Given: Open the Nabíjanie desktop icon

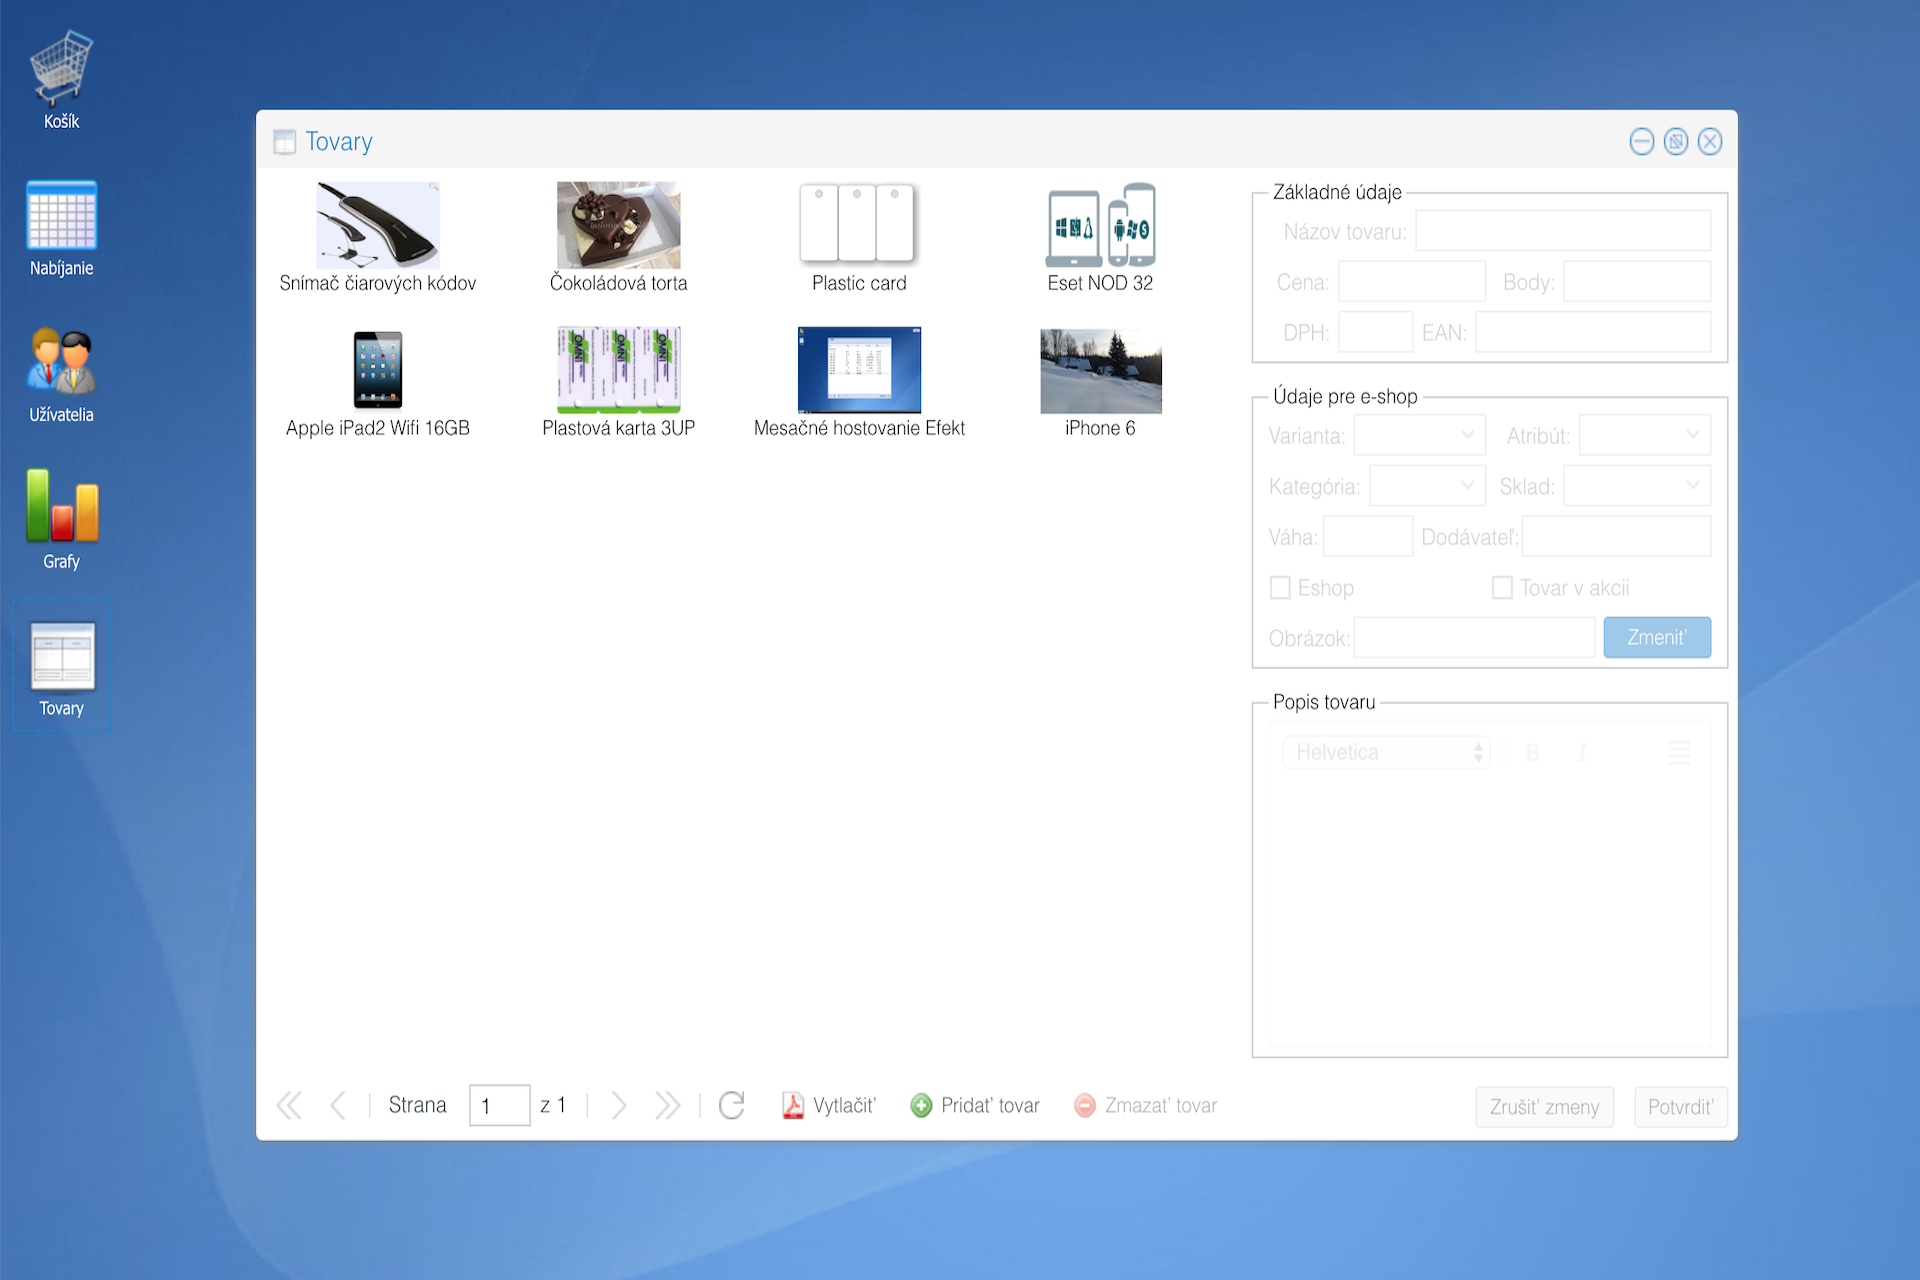Looking at the screenshot, I should [x=61, y=216].
